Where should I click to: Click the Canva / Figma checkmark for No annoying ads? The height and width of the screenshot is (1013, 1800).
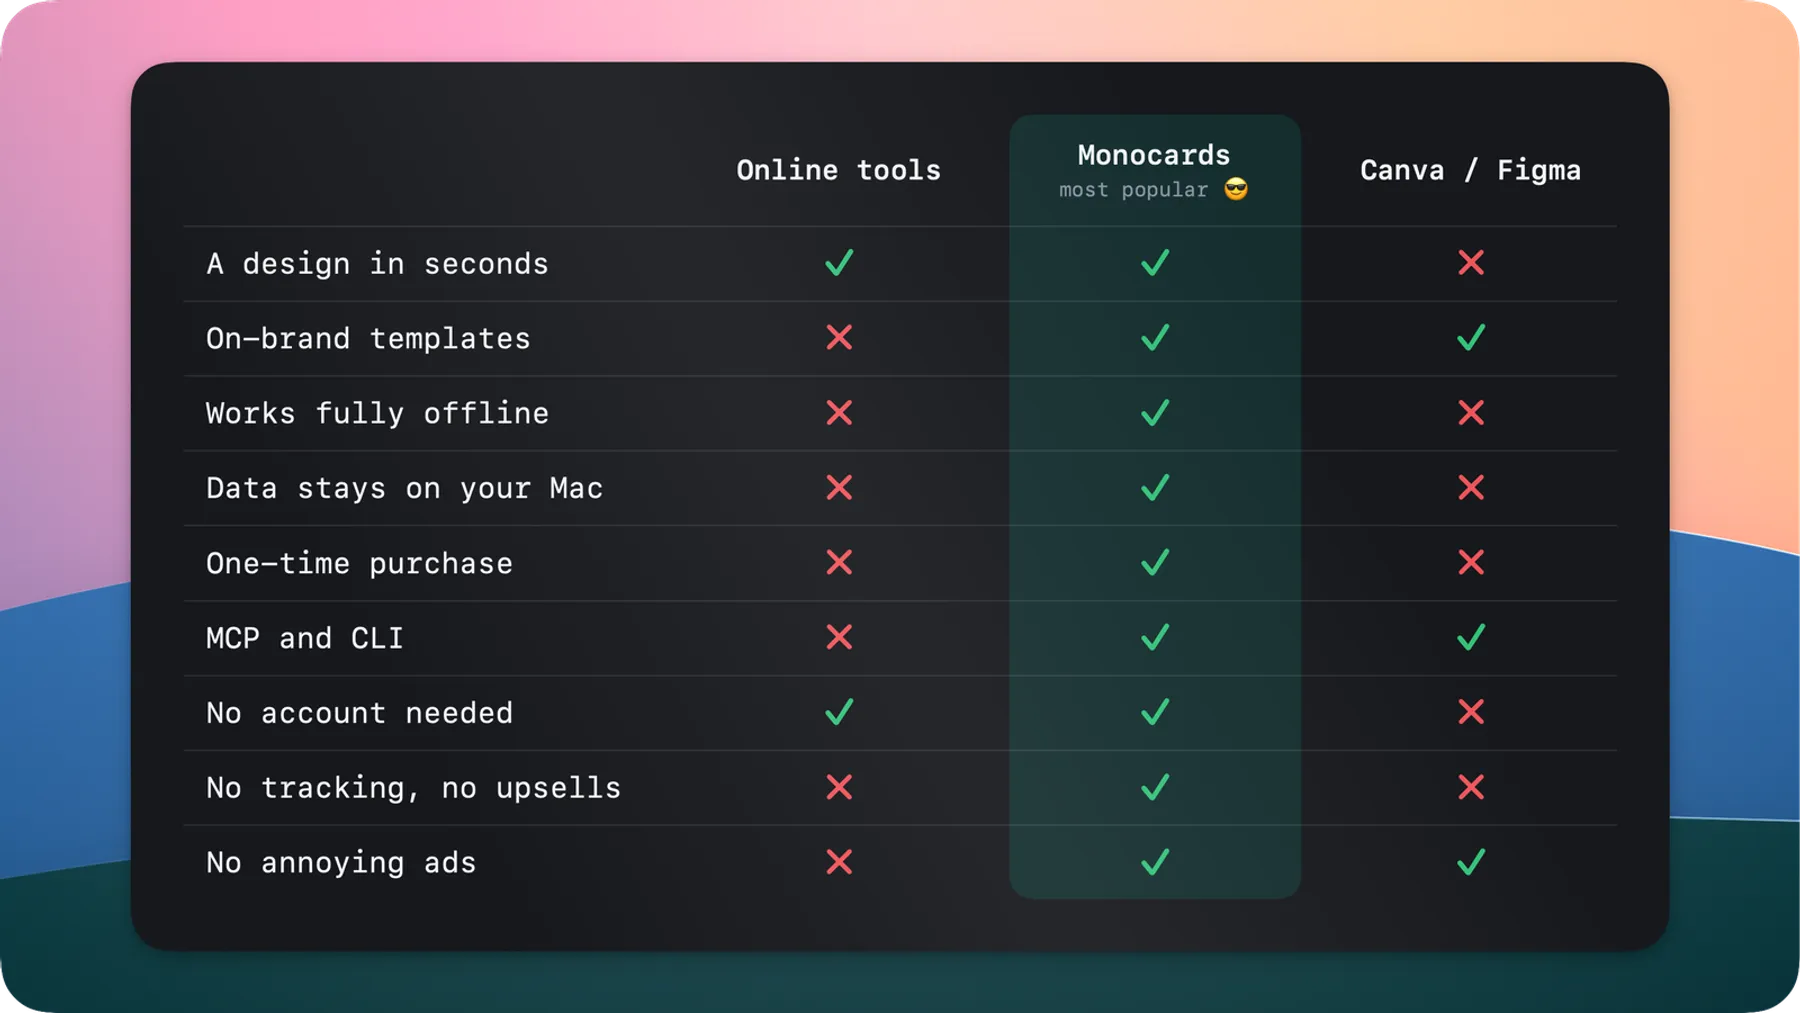(1471, 863)
